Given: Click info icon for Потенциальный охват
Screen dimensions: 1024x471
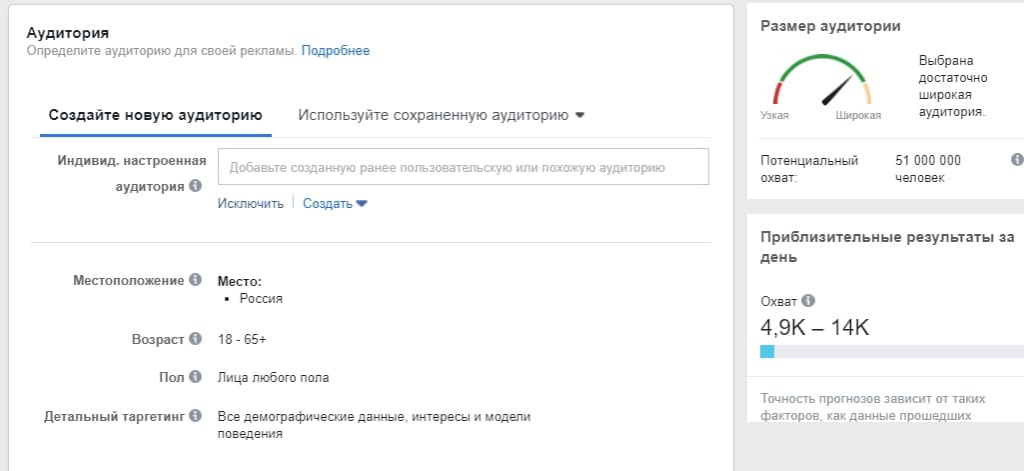Looking at the screenshot, I should click(x=1017, y=160).
